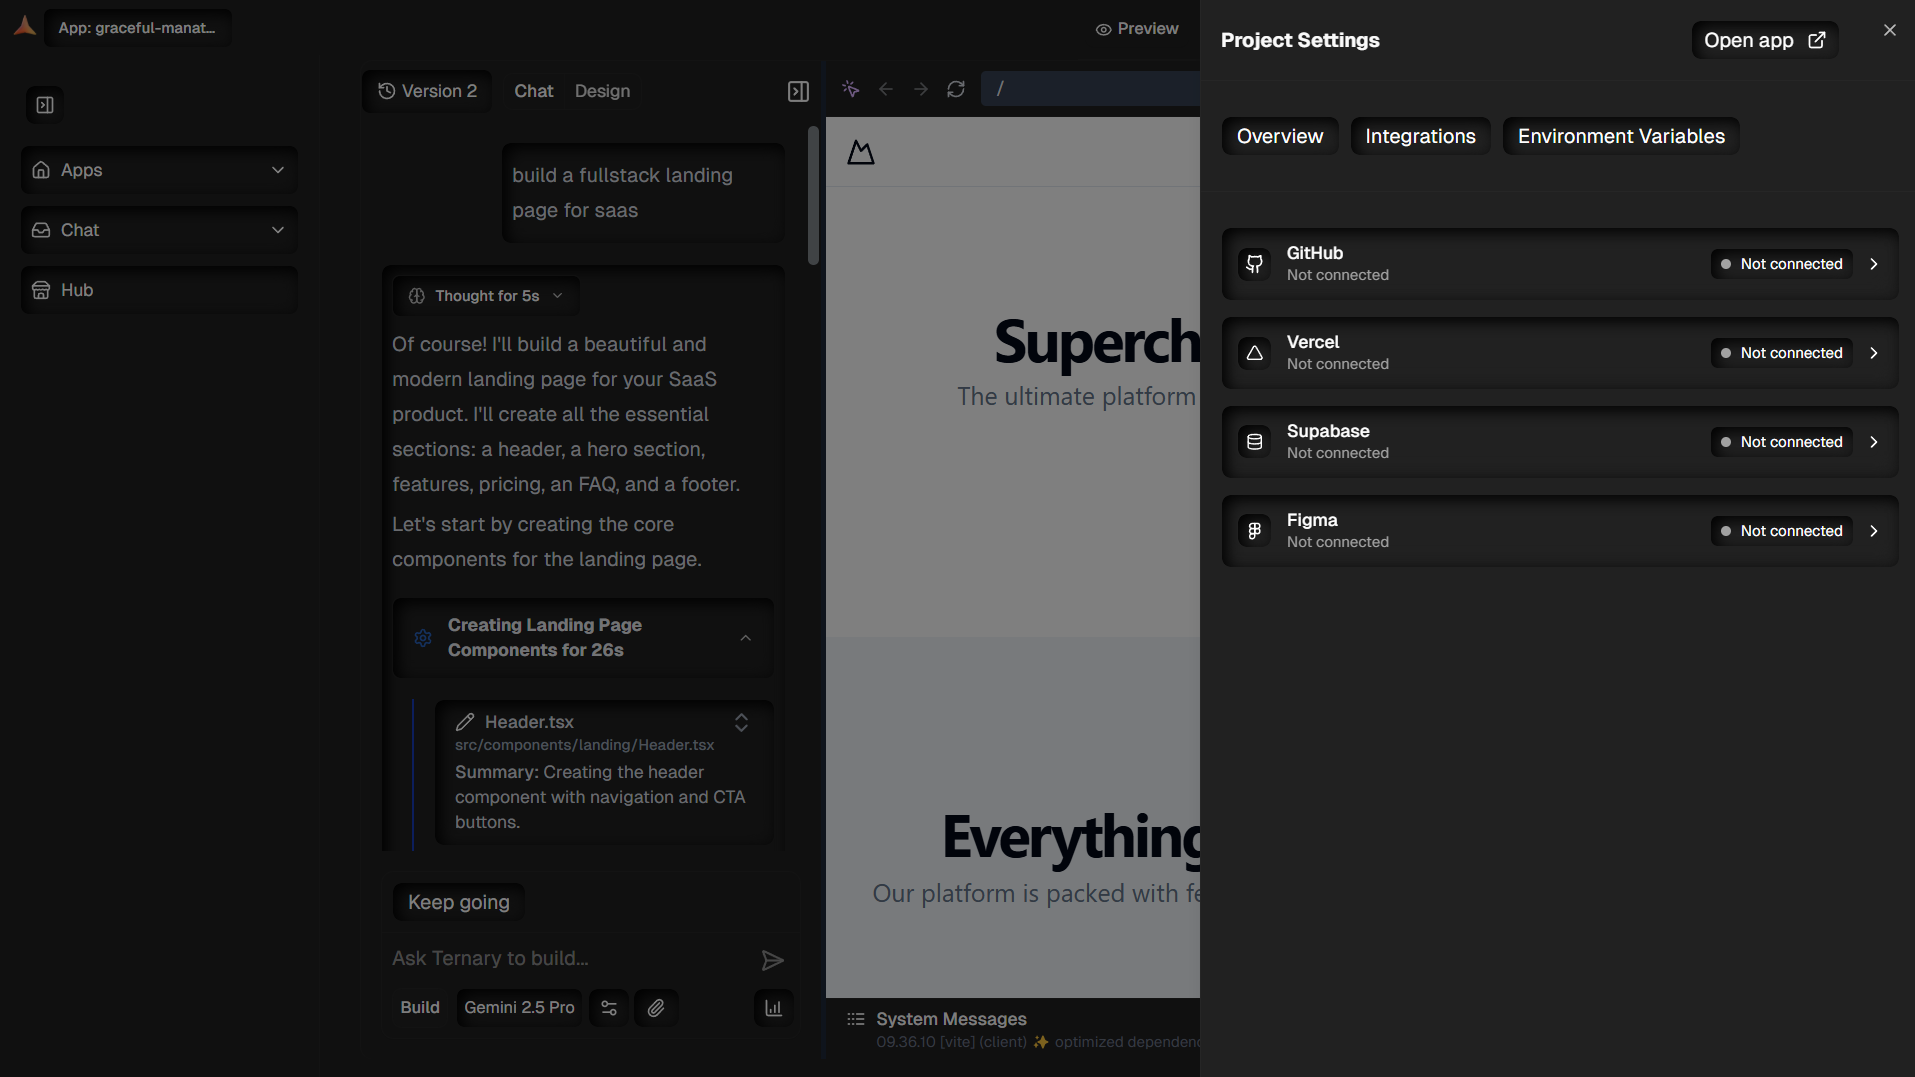Activate the component selector sparkle icon
This screenshot has width=1915, height=1077.
point(851,89)
